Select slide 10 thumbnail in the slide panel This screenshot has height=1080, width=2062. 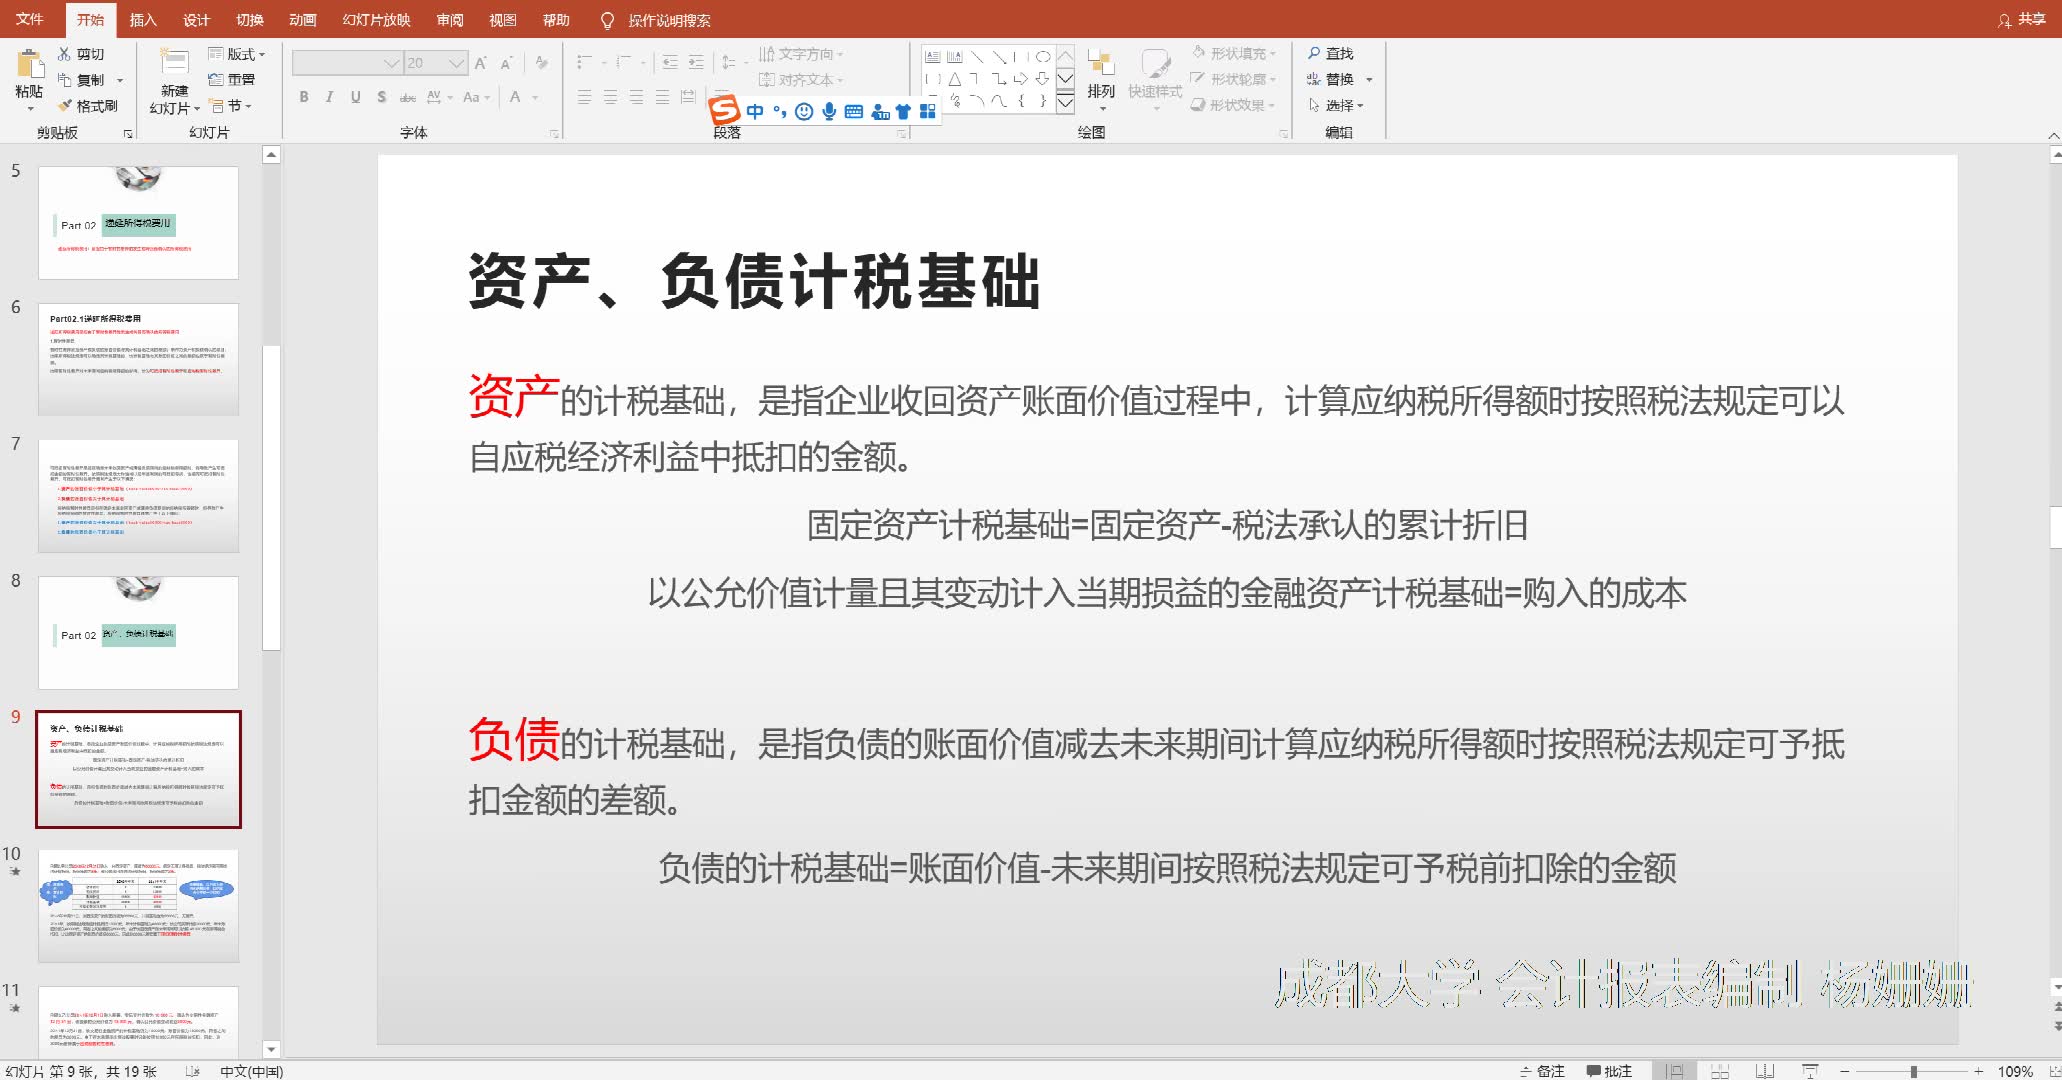click(138, 905)
